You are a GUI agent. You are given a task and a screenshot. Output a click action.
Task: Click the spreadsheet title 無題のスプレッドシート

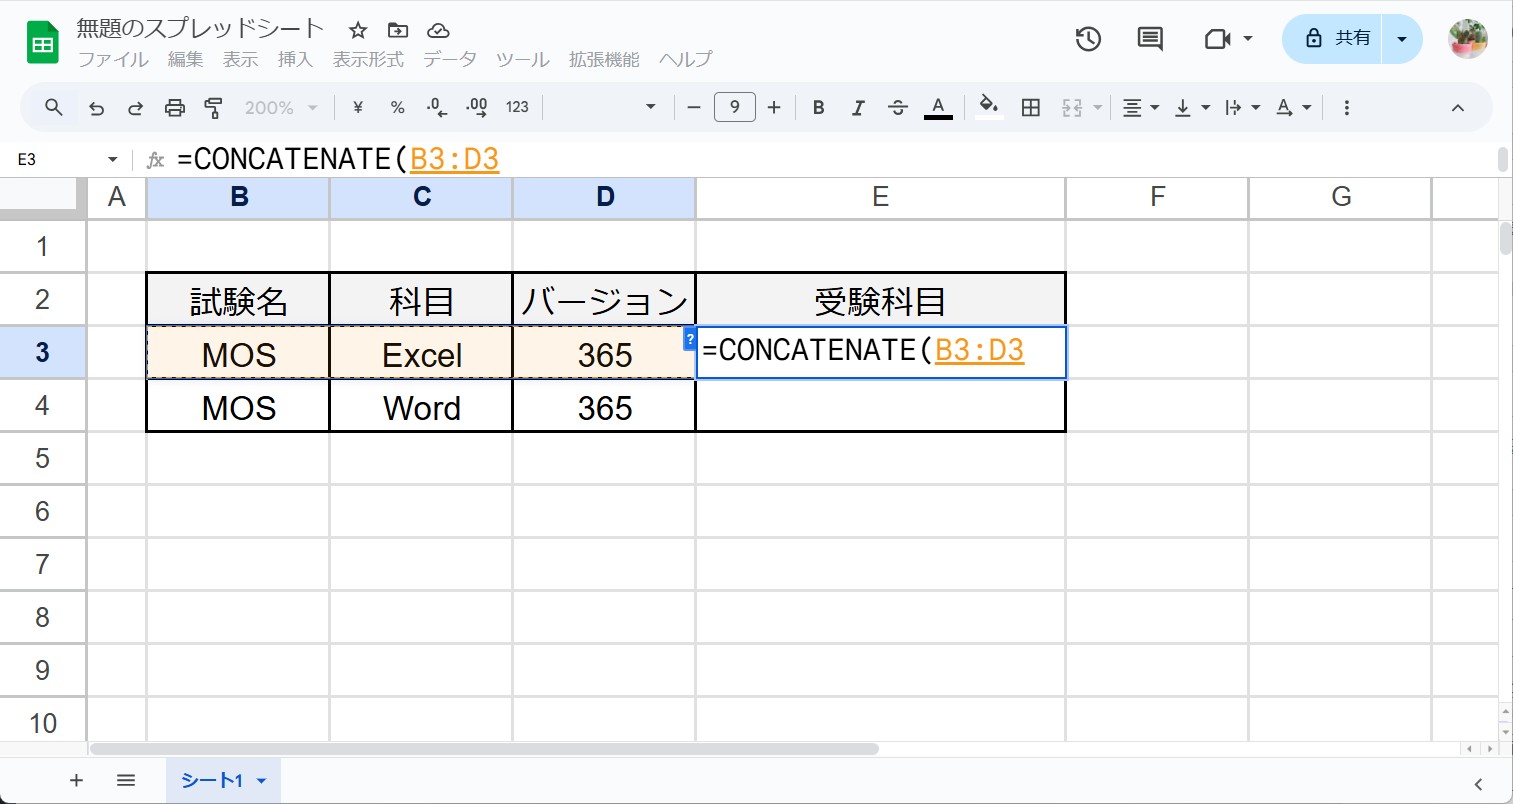click(x=201, y=28)
